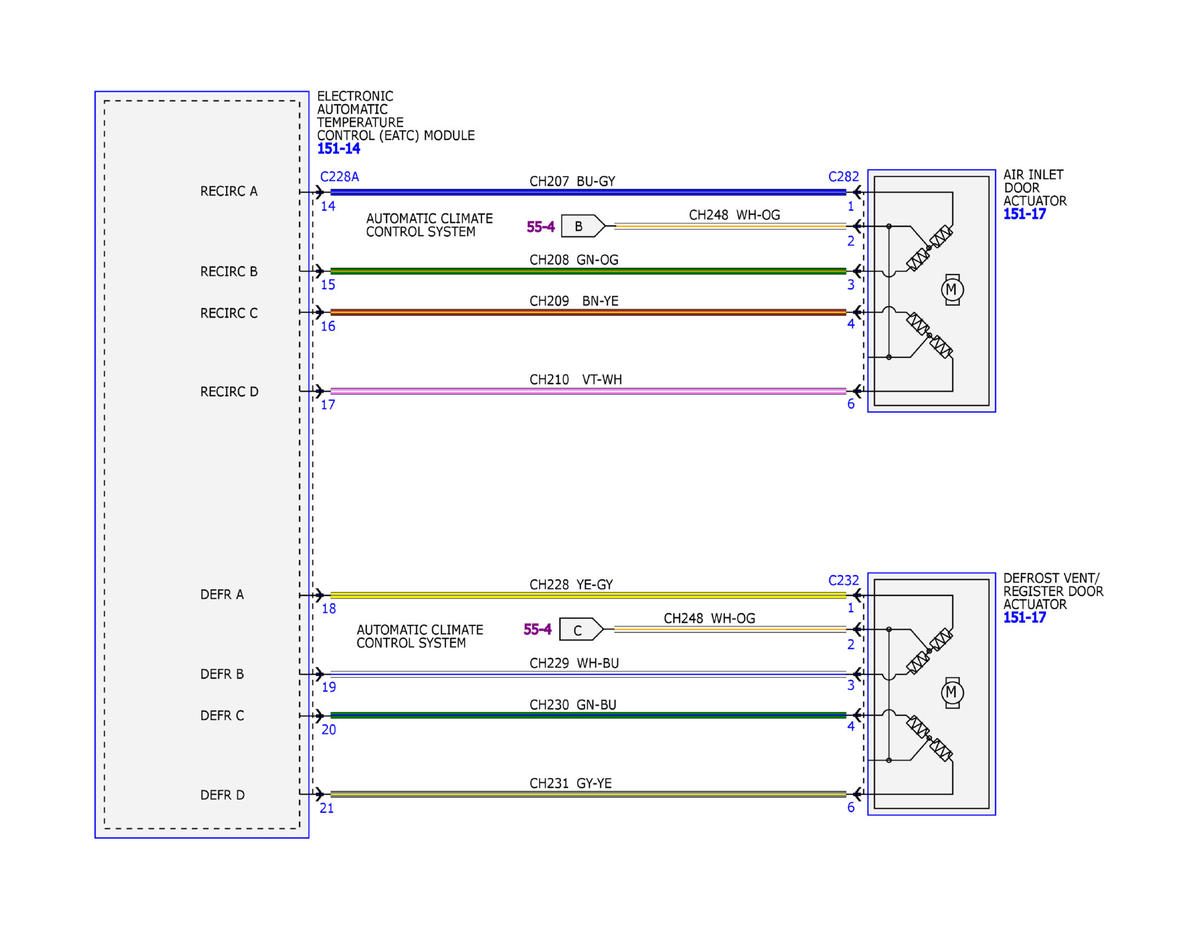
Task: Select the CH231 GY-YE wire label
Action: 571,784
